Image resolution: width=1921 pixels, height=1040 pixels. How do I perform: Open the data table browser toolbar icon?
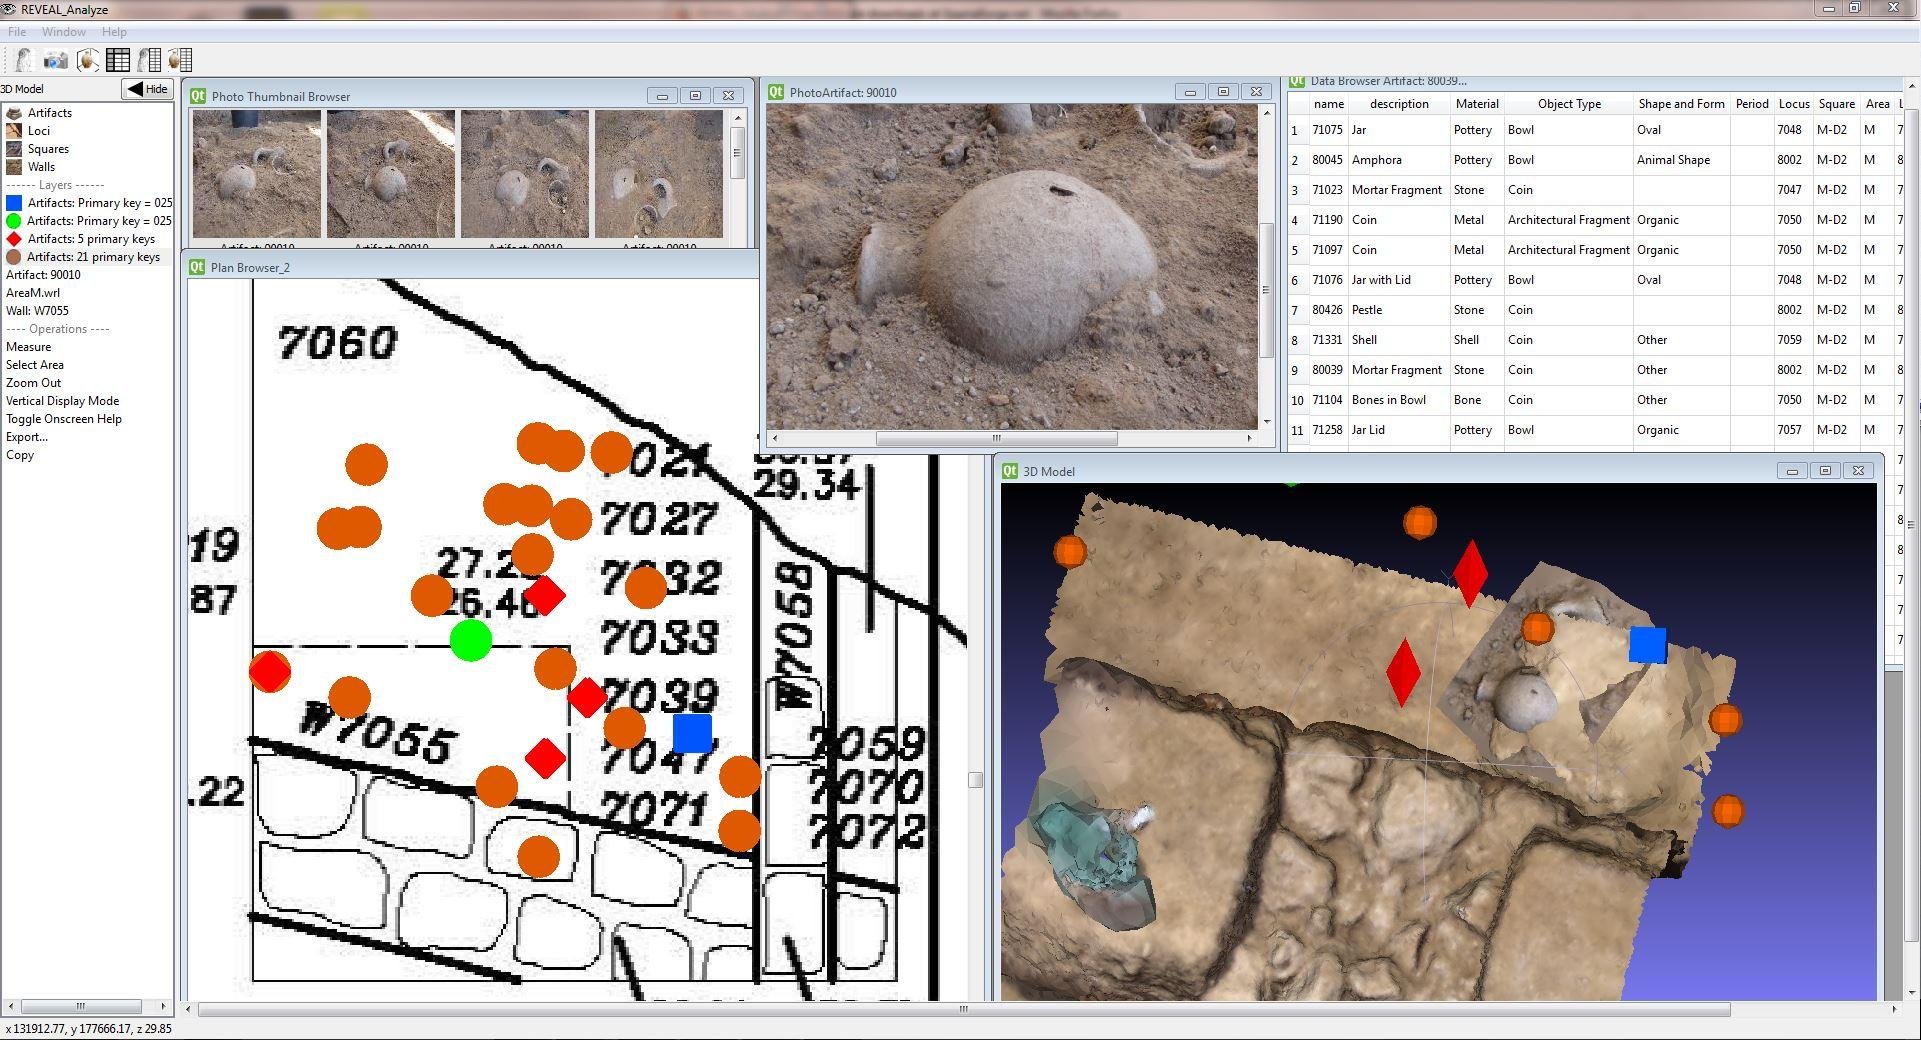tap(118, 59)
